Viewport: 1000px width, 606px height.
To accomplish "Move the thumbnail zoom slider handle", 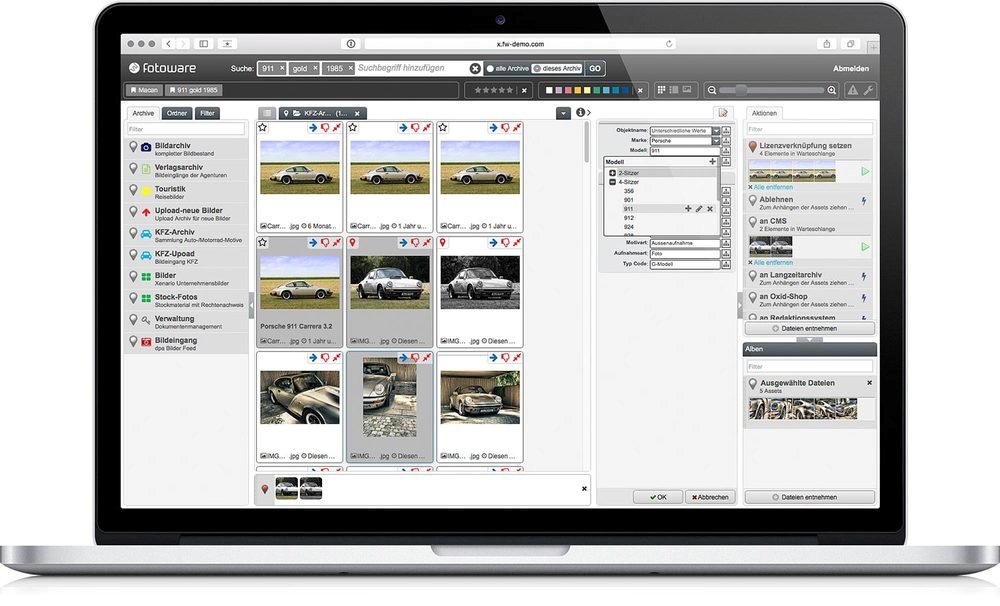I will click(740, 91).
